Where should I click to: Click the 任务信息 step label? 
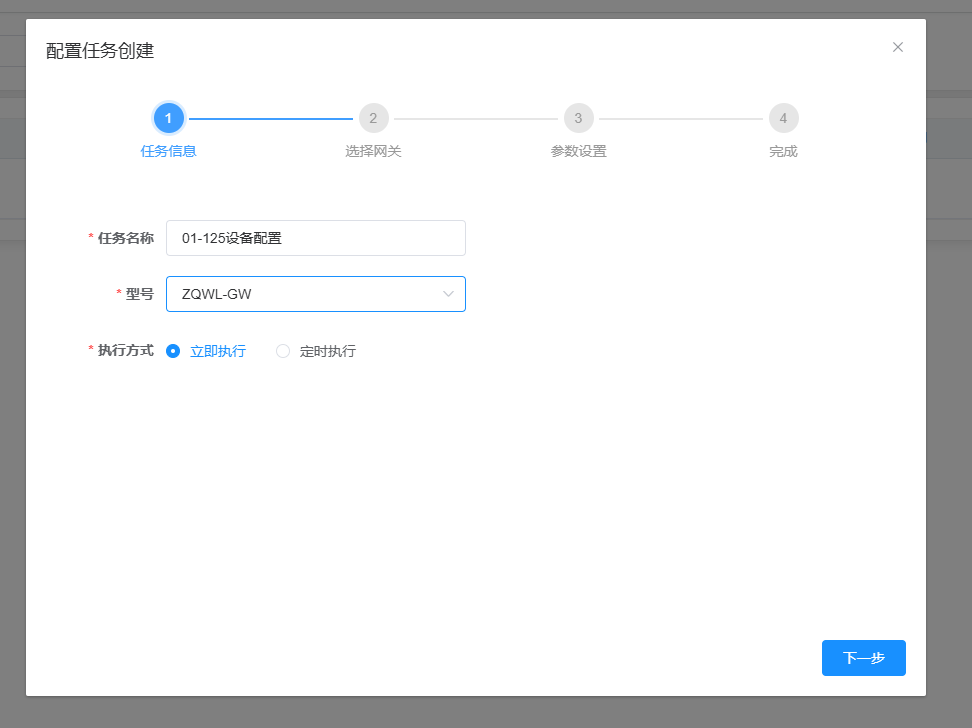point(169,151)
